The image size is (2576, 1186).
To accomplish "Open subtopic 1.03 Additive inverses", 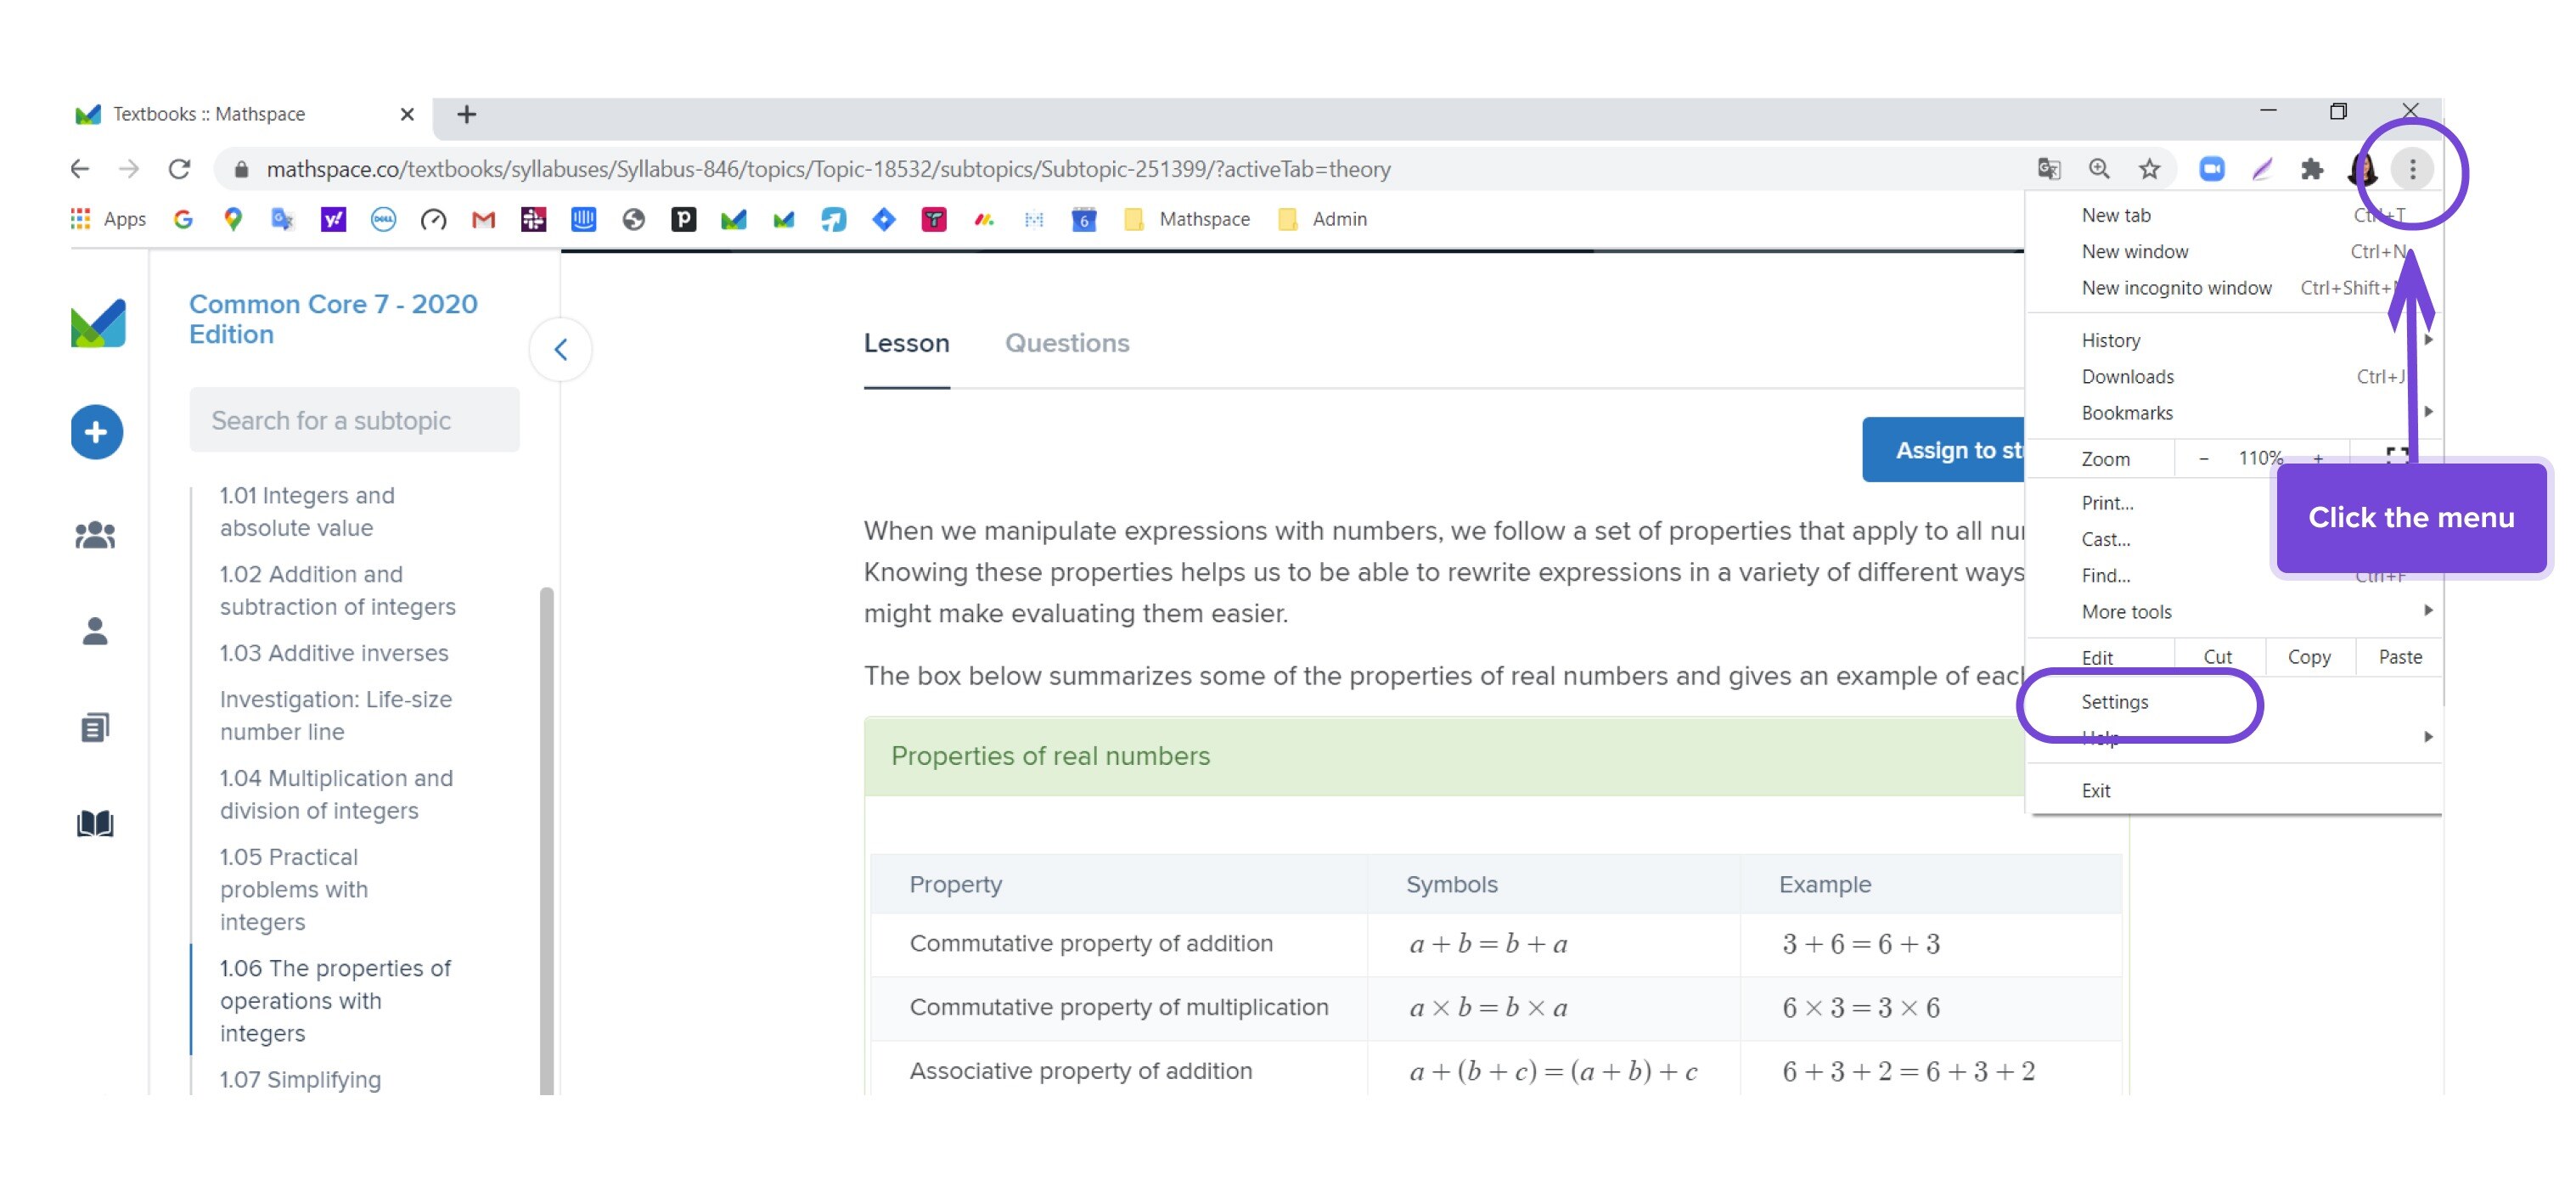I will (x=334, y=653).
